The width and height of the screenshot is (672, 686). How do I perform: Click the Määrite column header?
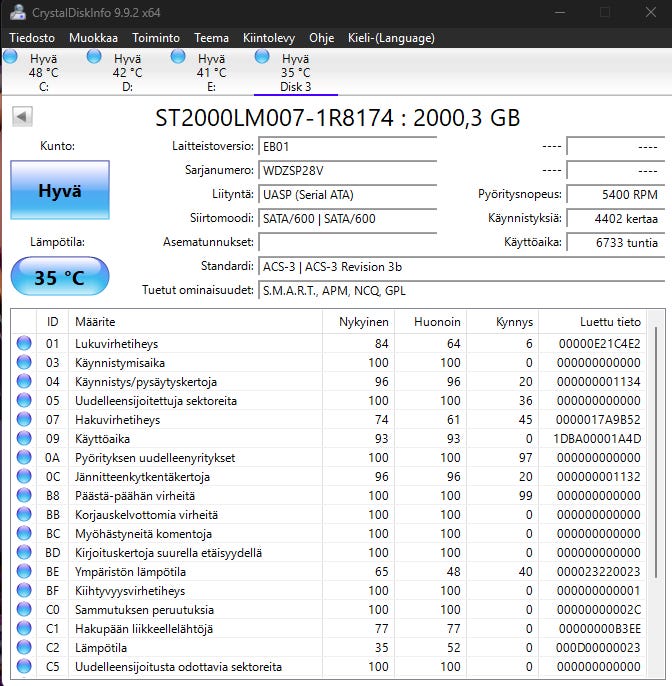[196, 322]
